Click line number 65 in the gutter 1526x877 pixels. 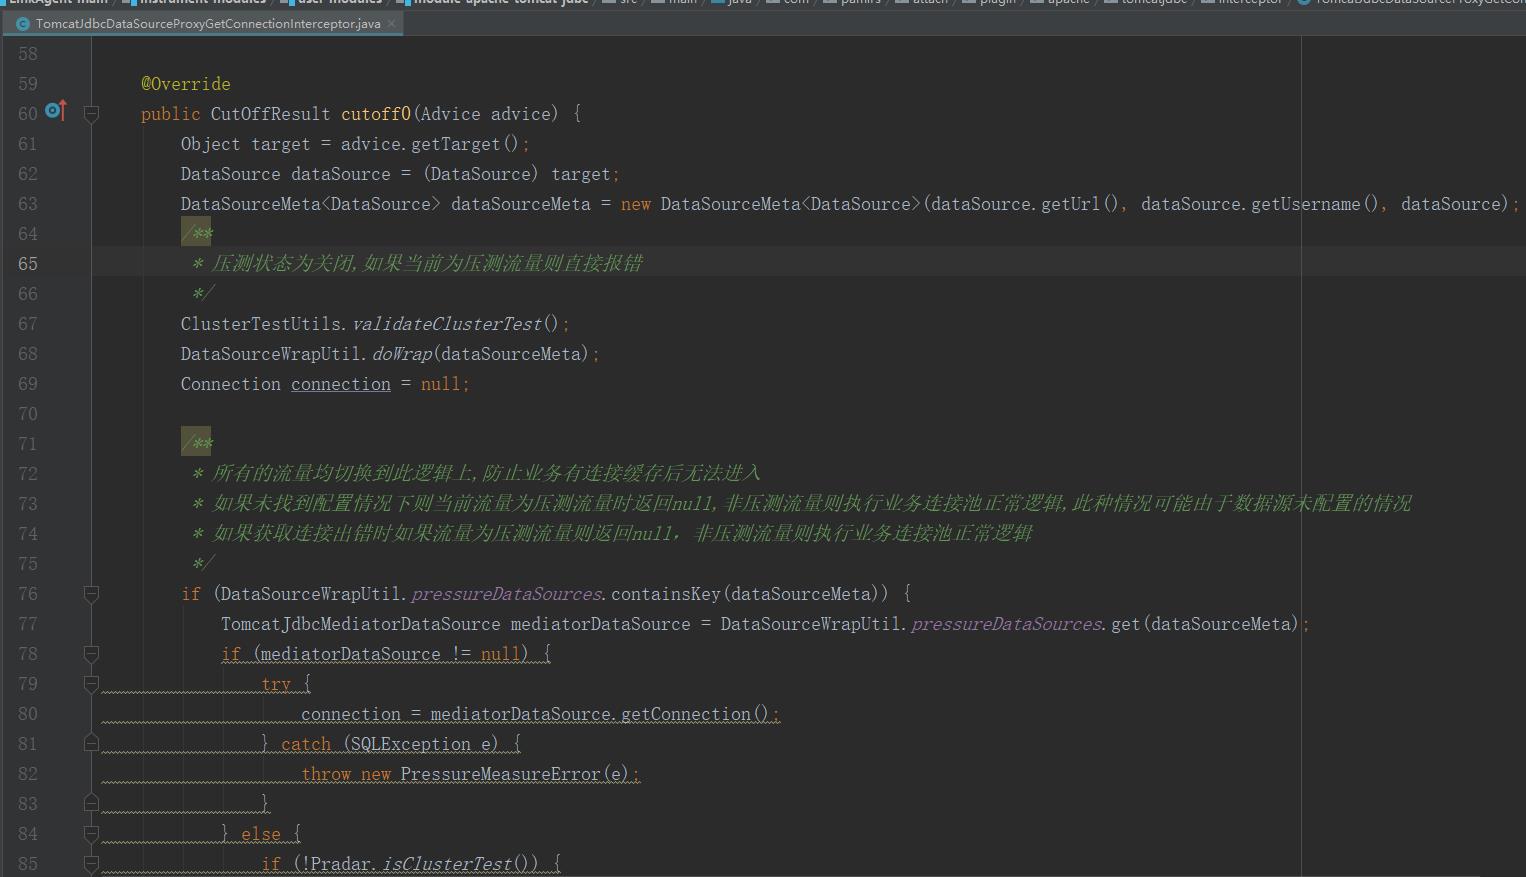(28, 264)
